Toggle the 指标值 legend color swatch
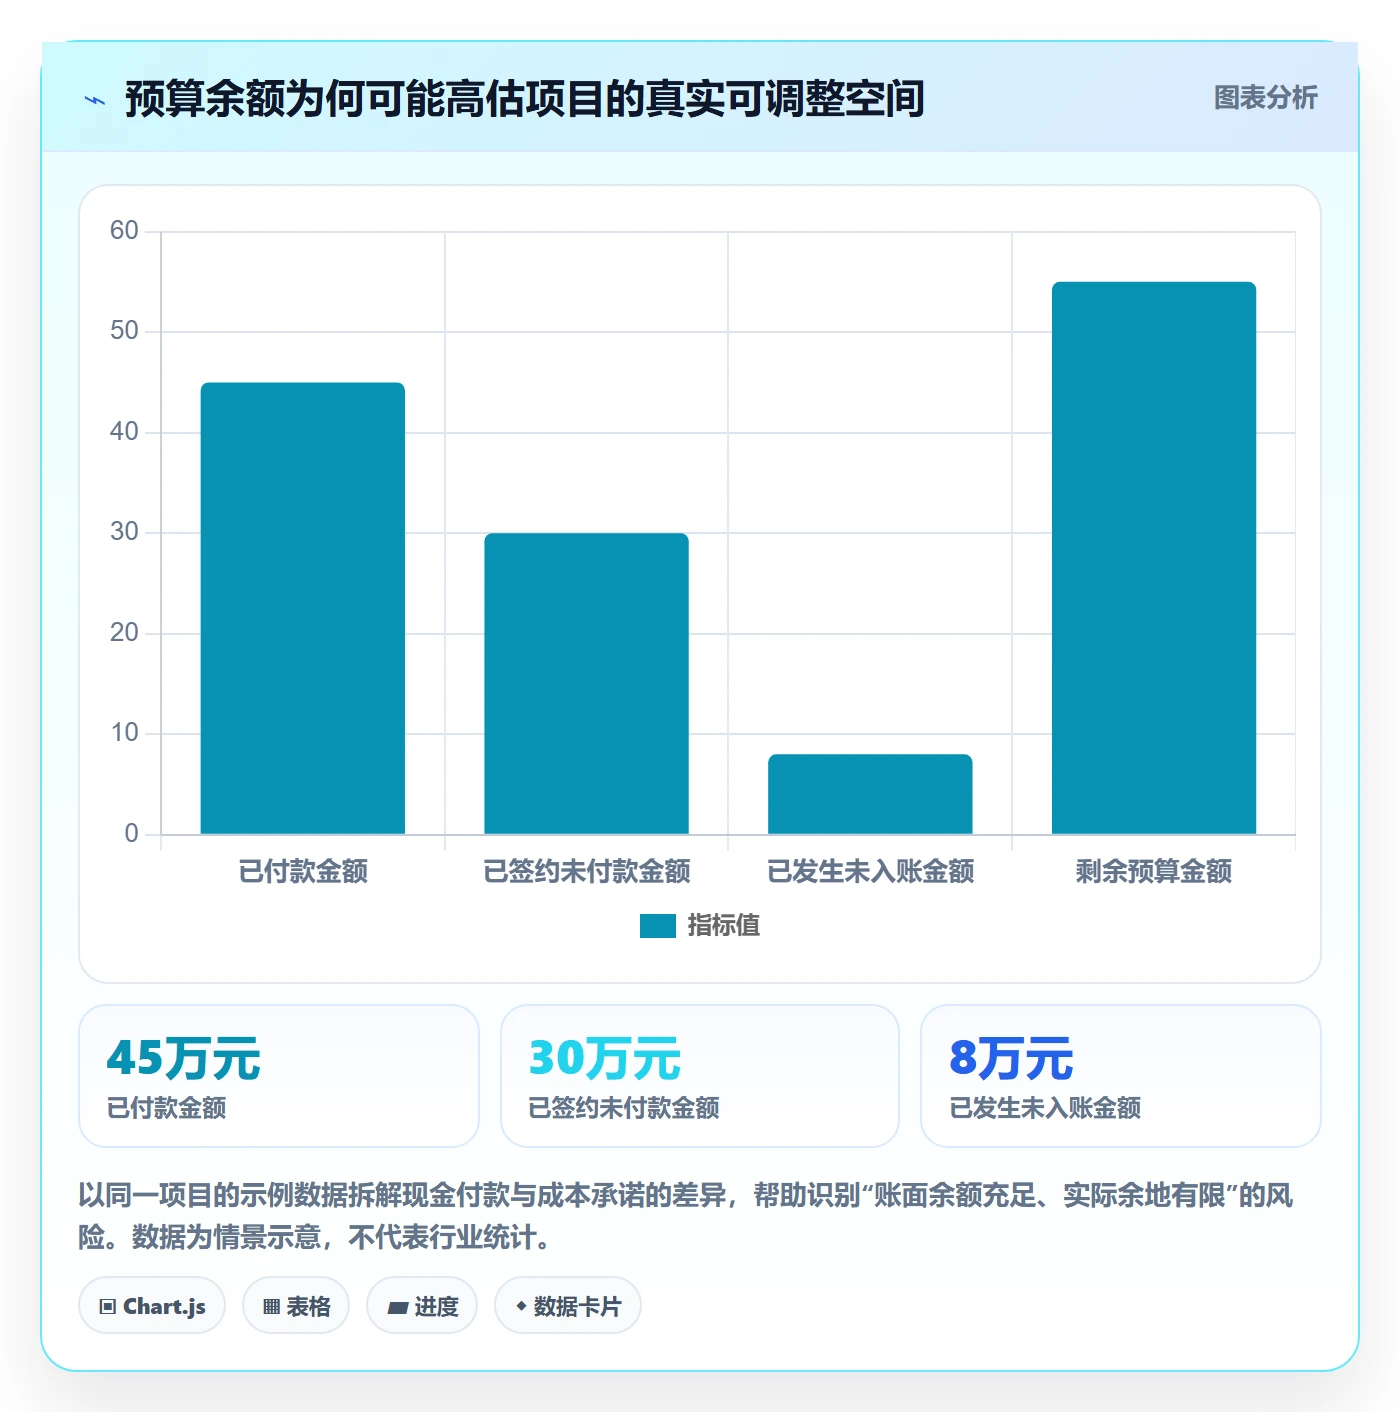The width and height of the screenshot is (1400, 1412). 658,926
